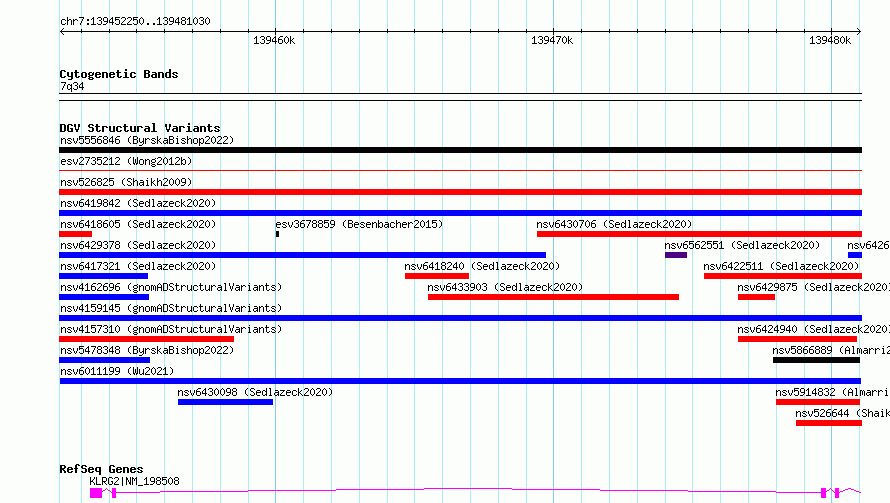Click the ruler's right arrowhead
The image size is (890, 503).
coord(859,32)
